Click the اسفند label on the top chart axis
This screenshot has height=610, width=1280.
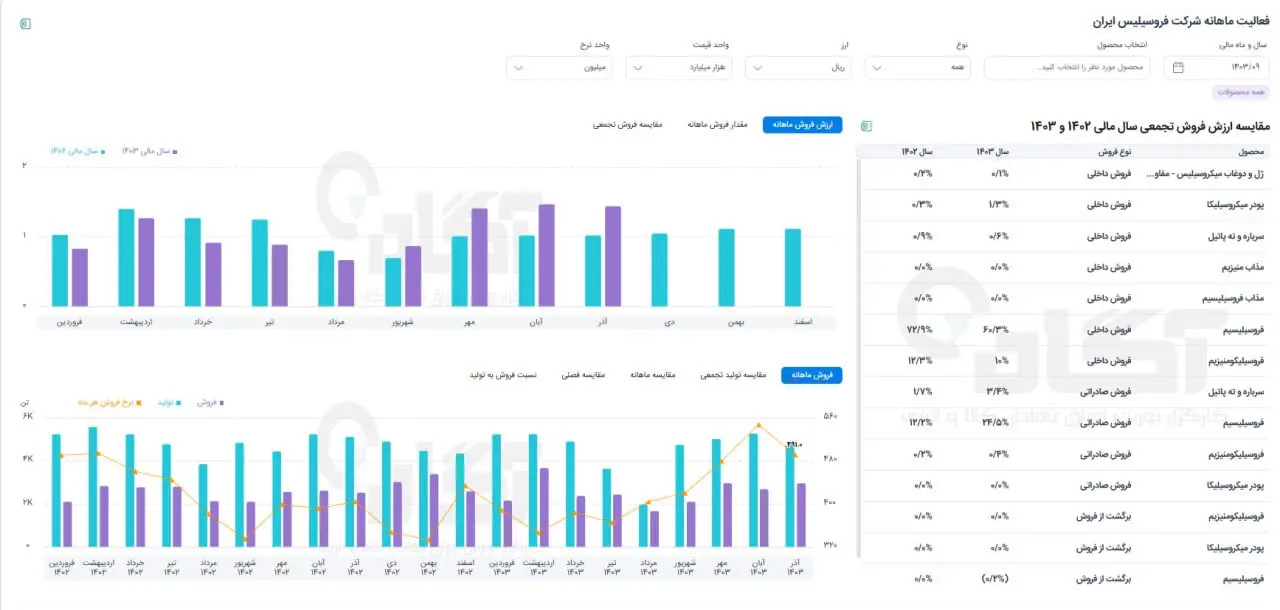point(801,322)
